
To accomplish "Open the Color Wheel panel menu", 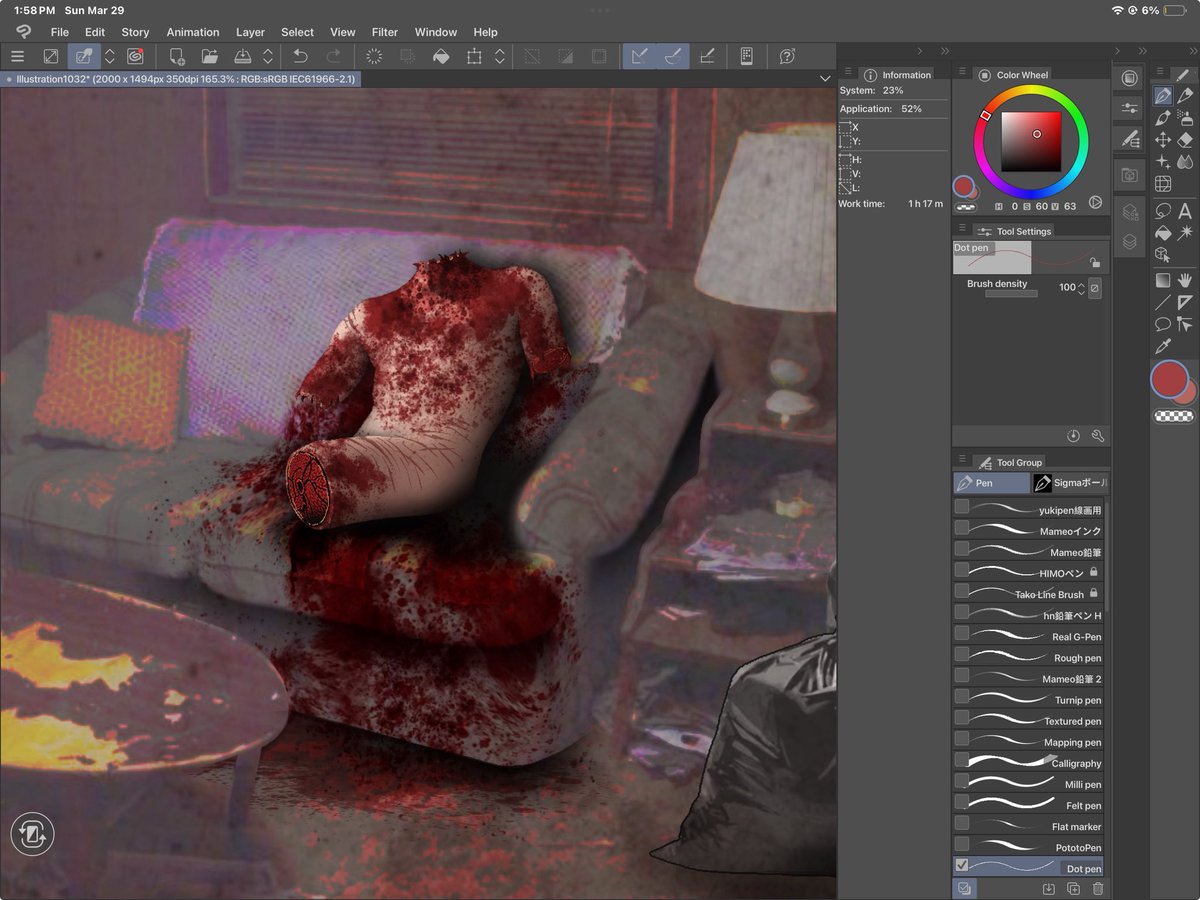I will 962,72.
